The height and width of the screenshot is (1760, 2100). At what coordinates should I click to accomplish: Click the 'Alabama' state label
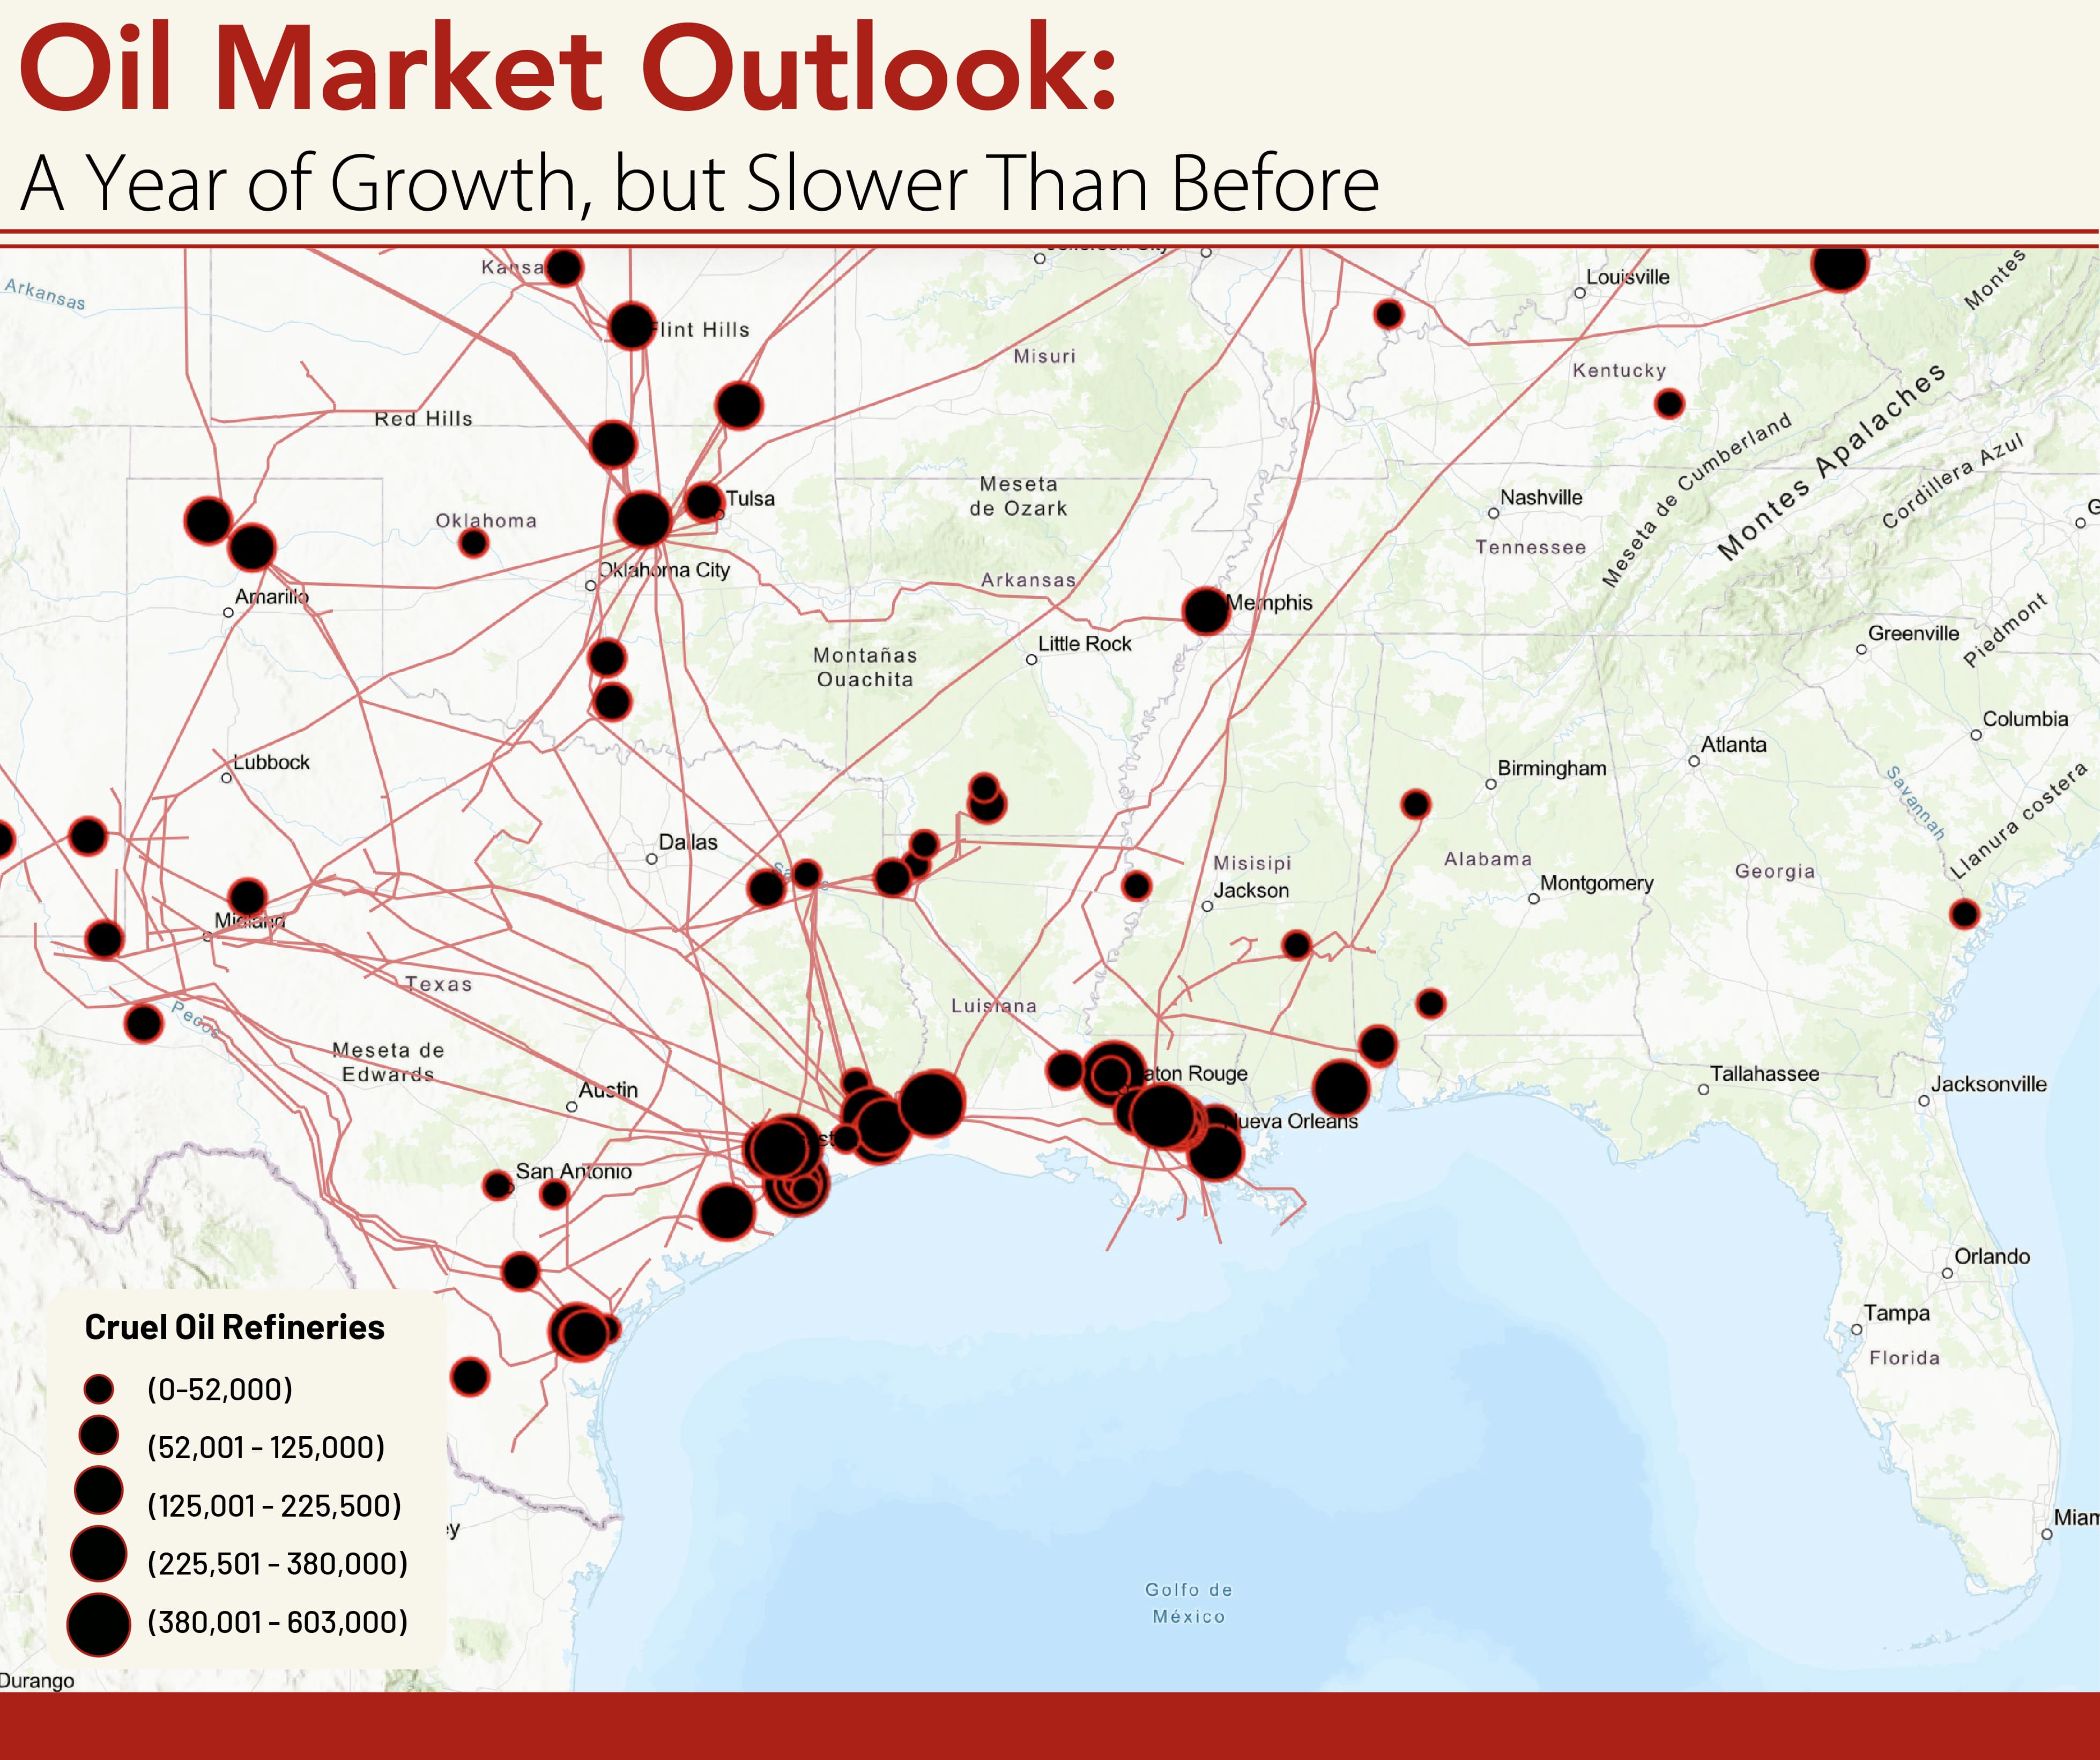(1488, 859)
